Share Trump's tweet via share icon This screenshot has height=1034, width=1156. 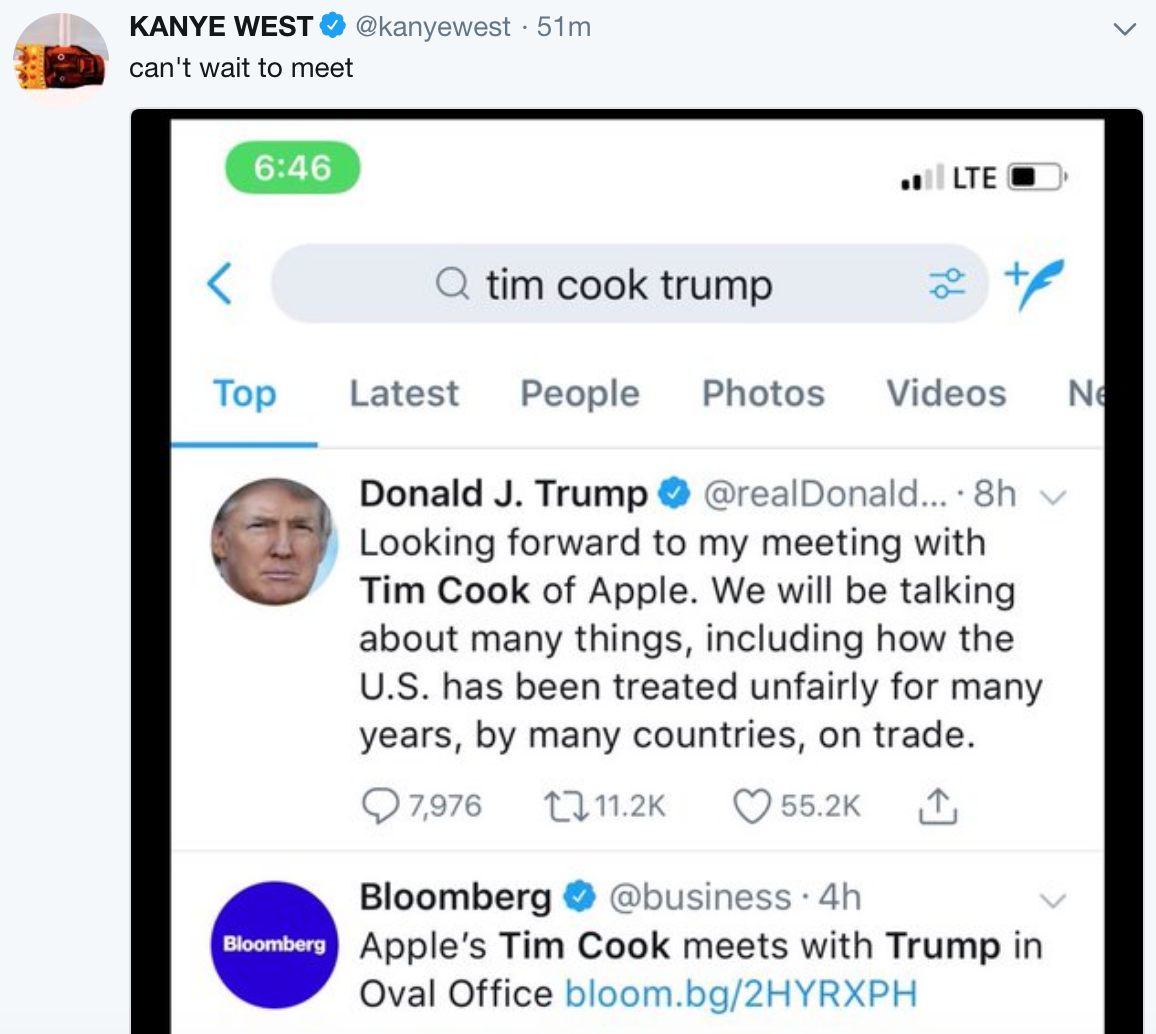click(937, 806)
